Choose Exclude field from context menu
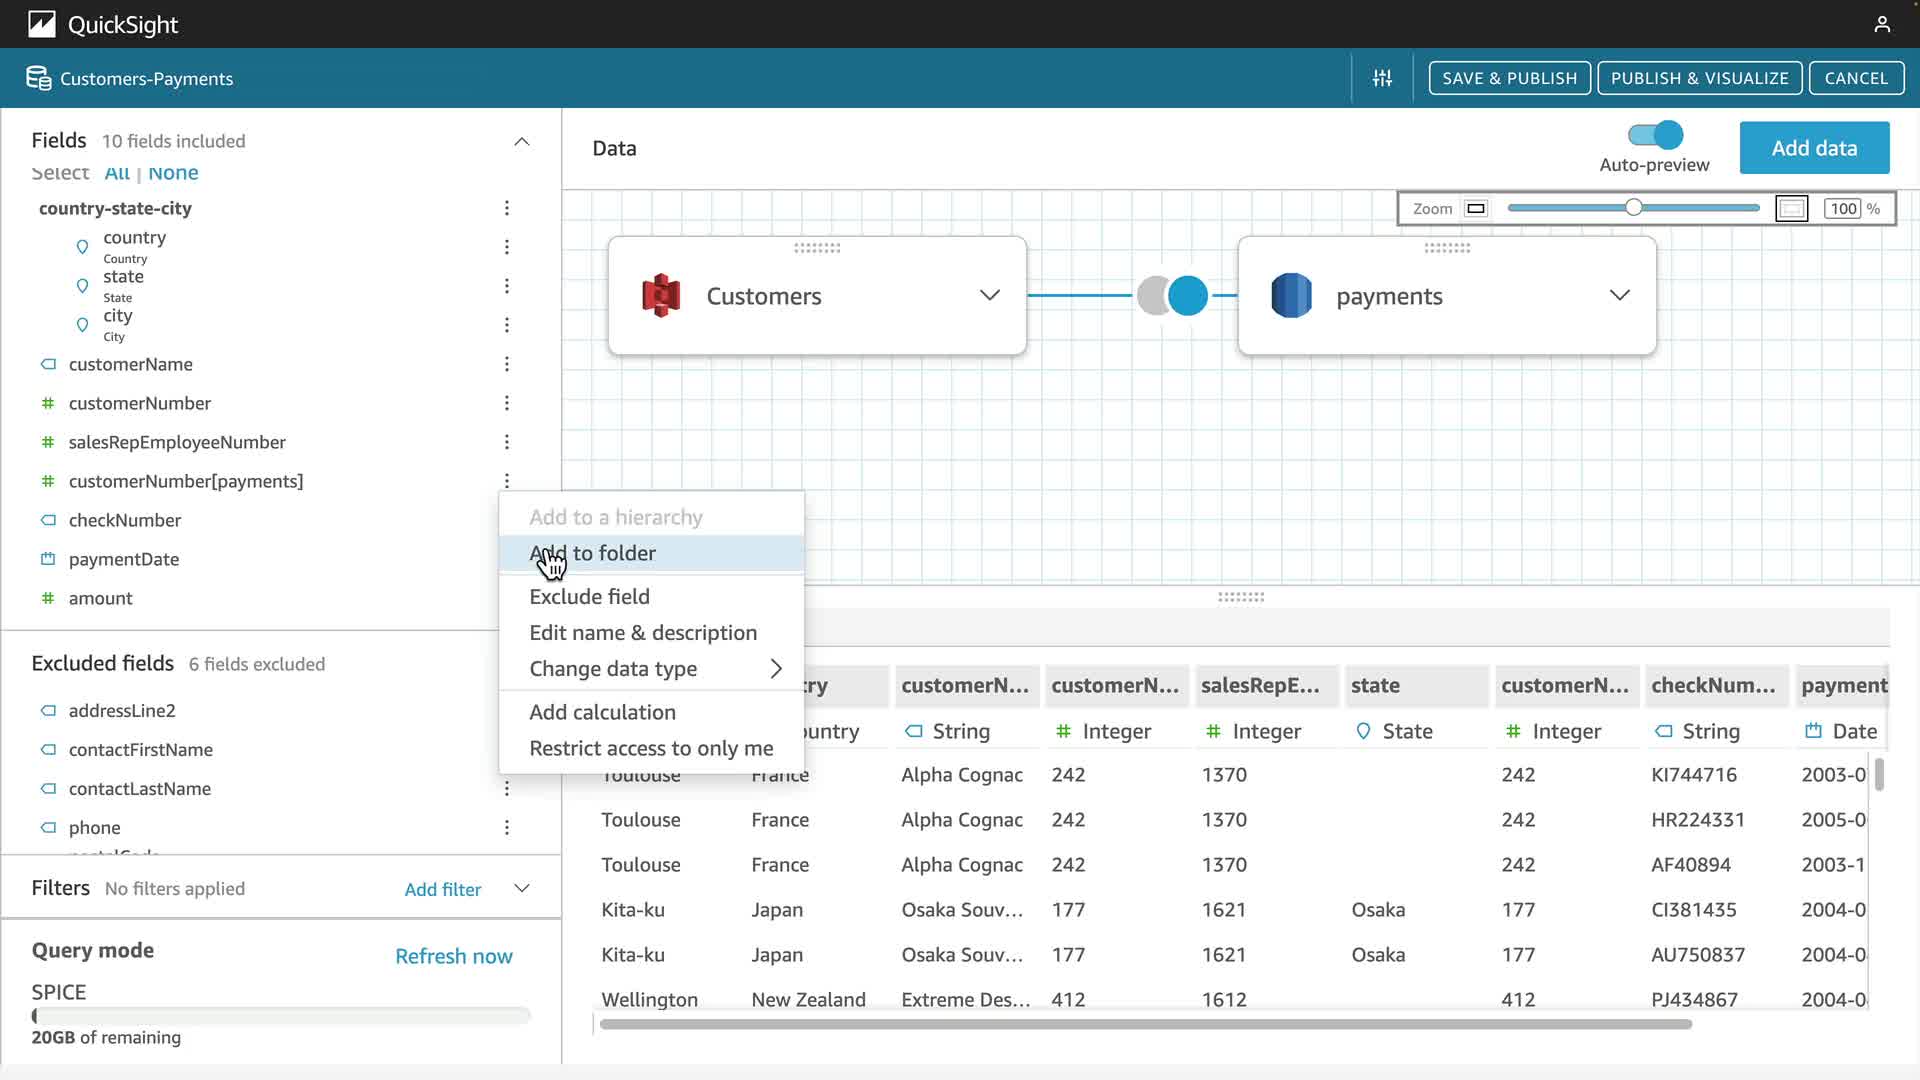This screenshot has height=1080, width=1920. coord(589,596)
